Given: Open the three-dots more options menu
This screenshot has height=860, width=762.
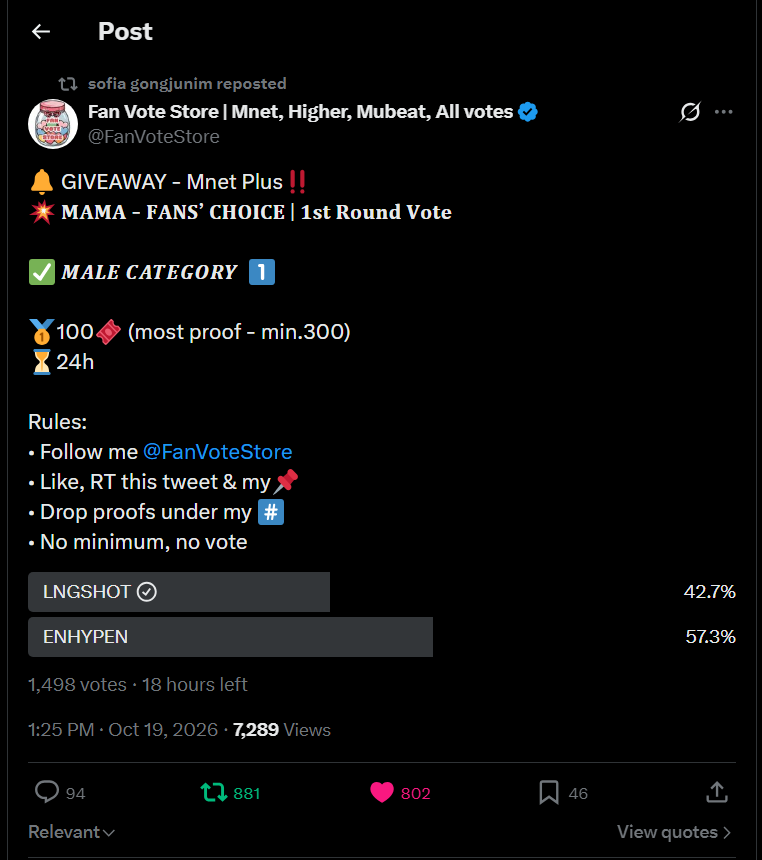Looking at the screenshot, I should tap(724, 112).
